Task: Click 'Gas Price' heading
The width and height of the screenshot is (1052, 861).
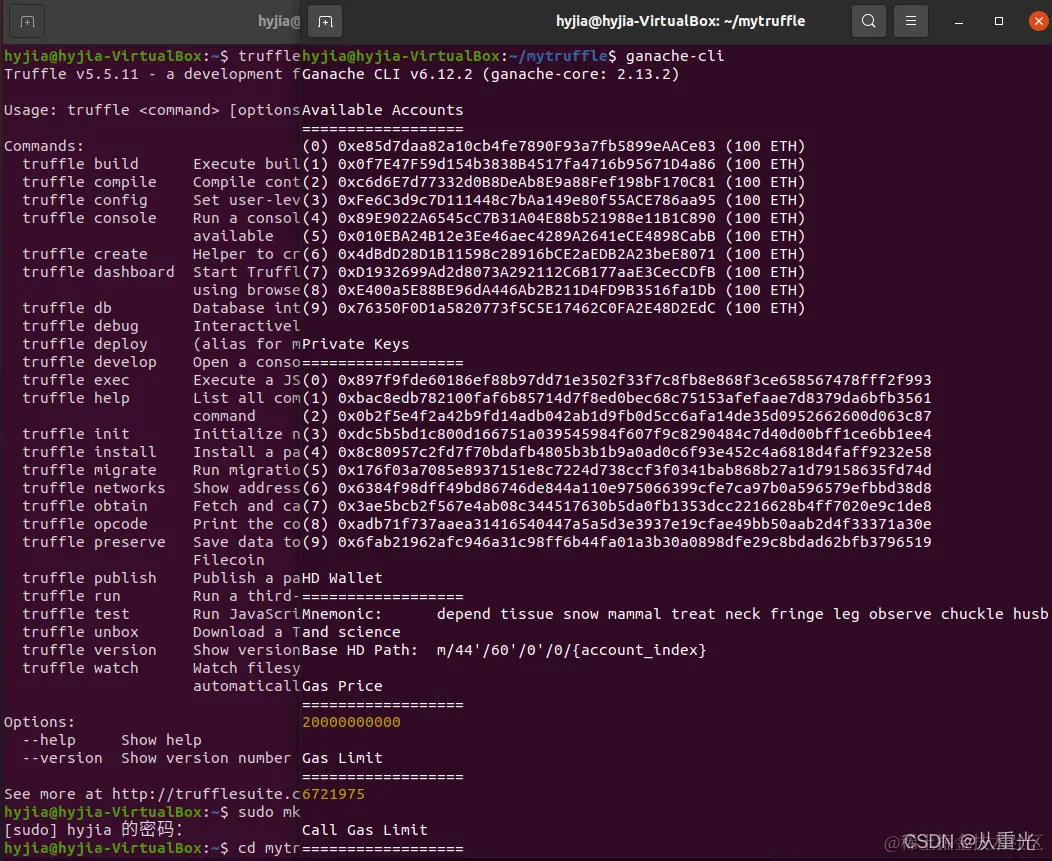Action: coord(342,686)
